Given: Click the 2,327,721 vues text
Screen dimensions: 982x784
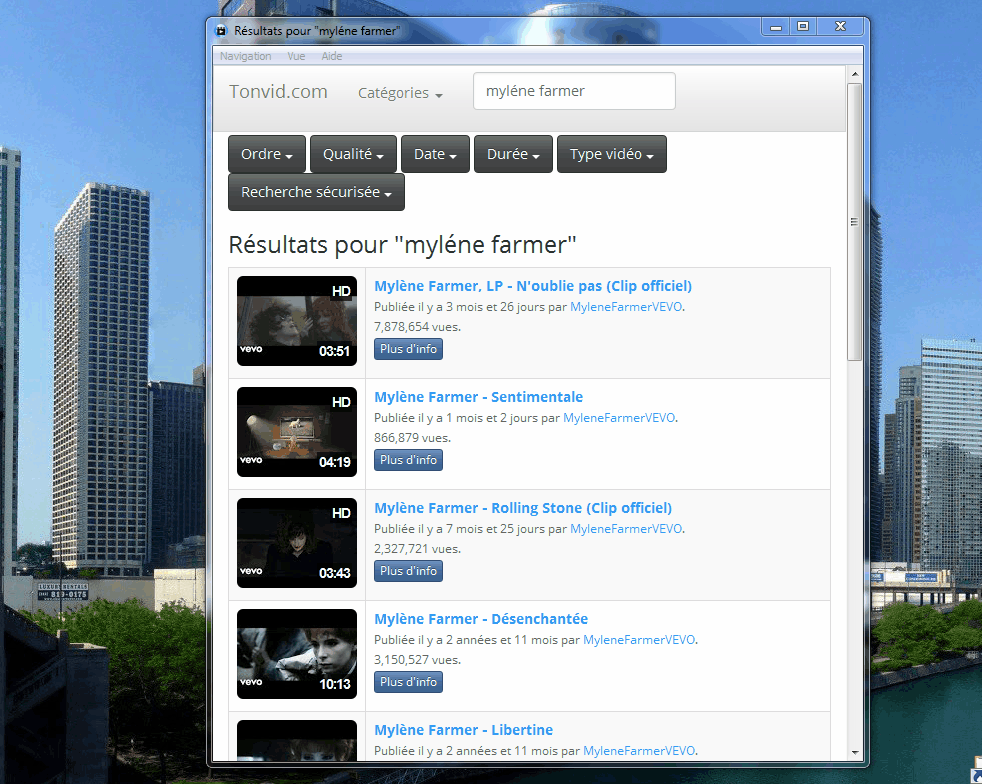Looking at the screenshot, I should [417, 549].
